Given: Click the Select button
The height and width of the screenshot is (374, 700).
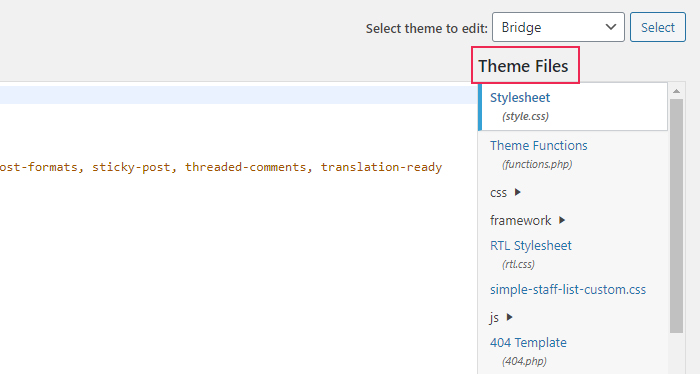Looking at the screenshot, I should click(x=658, y=27).
